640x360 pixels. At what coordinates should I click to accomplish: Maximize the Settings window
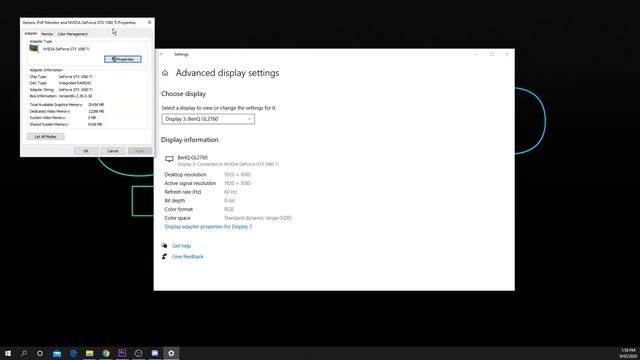[492, 54]
